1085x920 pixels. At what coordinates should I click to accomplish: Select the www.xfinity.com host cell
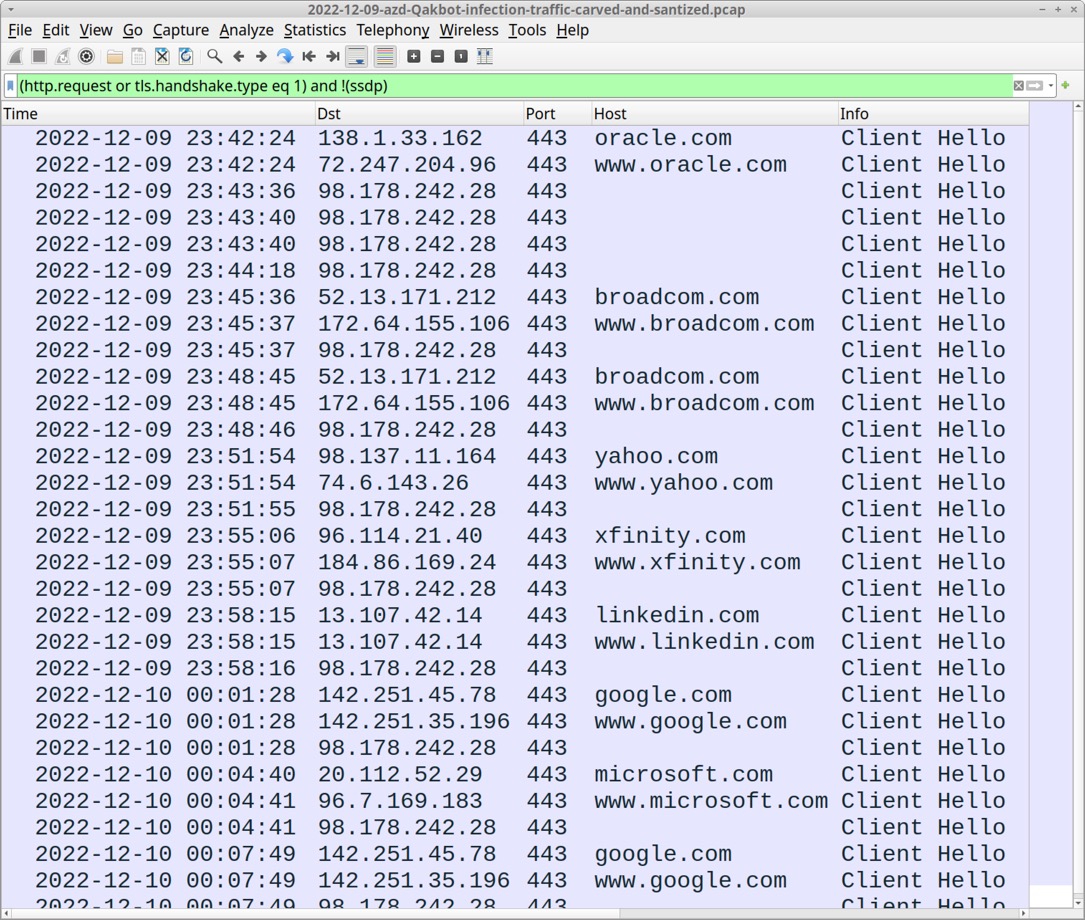pos(697,562)
